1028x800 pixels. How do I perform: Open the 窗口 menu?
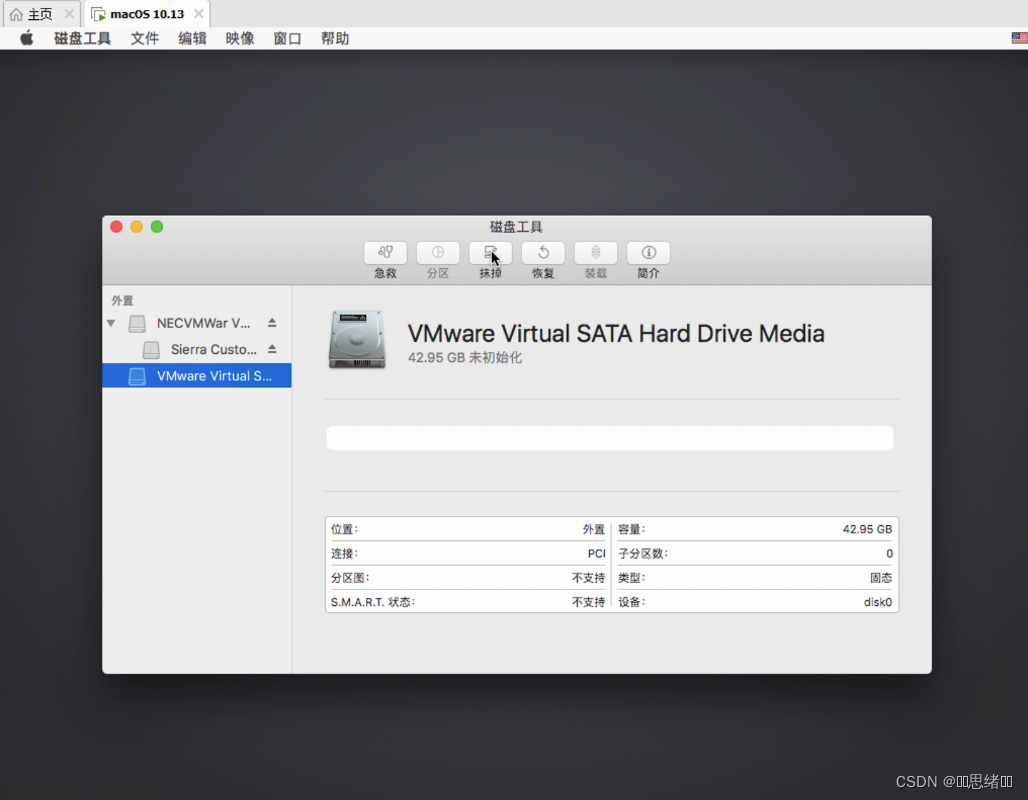287,38
